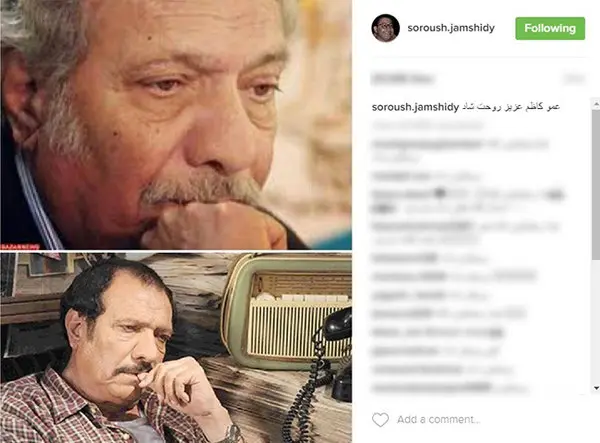Image resolution: width=600 pixels, height=443 pixels.
Task: Click empty scrollbar track below the thumb
Action: (x=596, y=321)
